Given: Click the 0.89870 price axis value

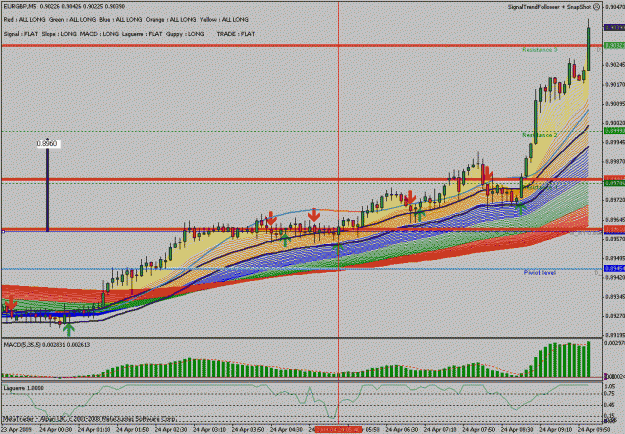Looking at the screenshot, I should click(615, 161).
